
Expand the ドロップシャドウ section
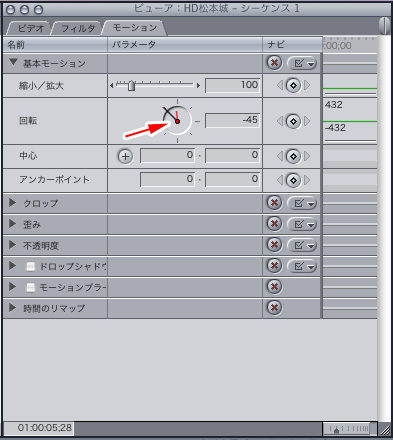[x=12, y=266]
